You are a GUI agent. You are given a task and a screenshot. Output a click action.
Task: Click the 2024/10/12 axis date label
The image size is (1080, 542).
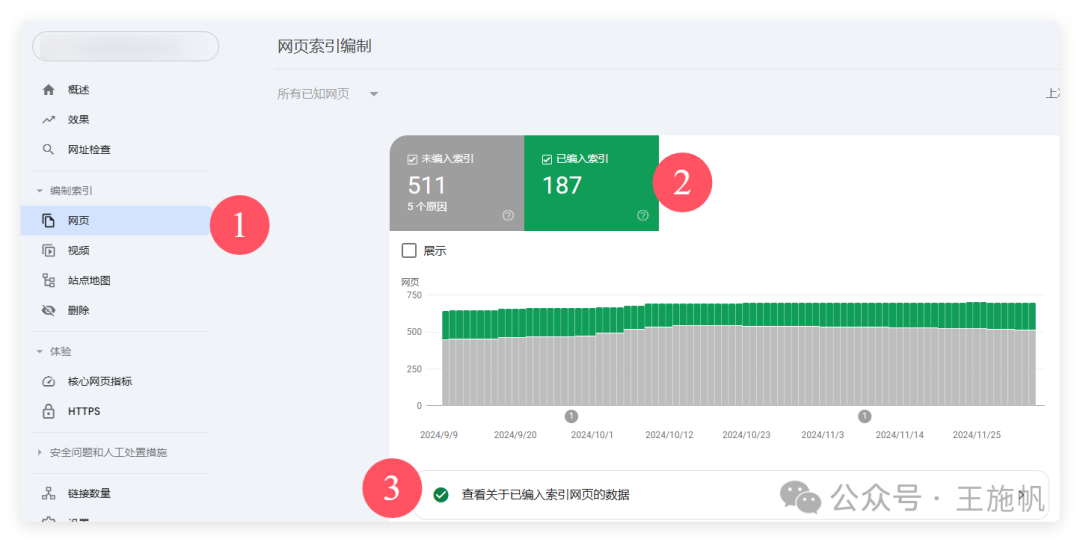669,435
